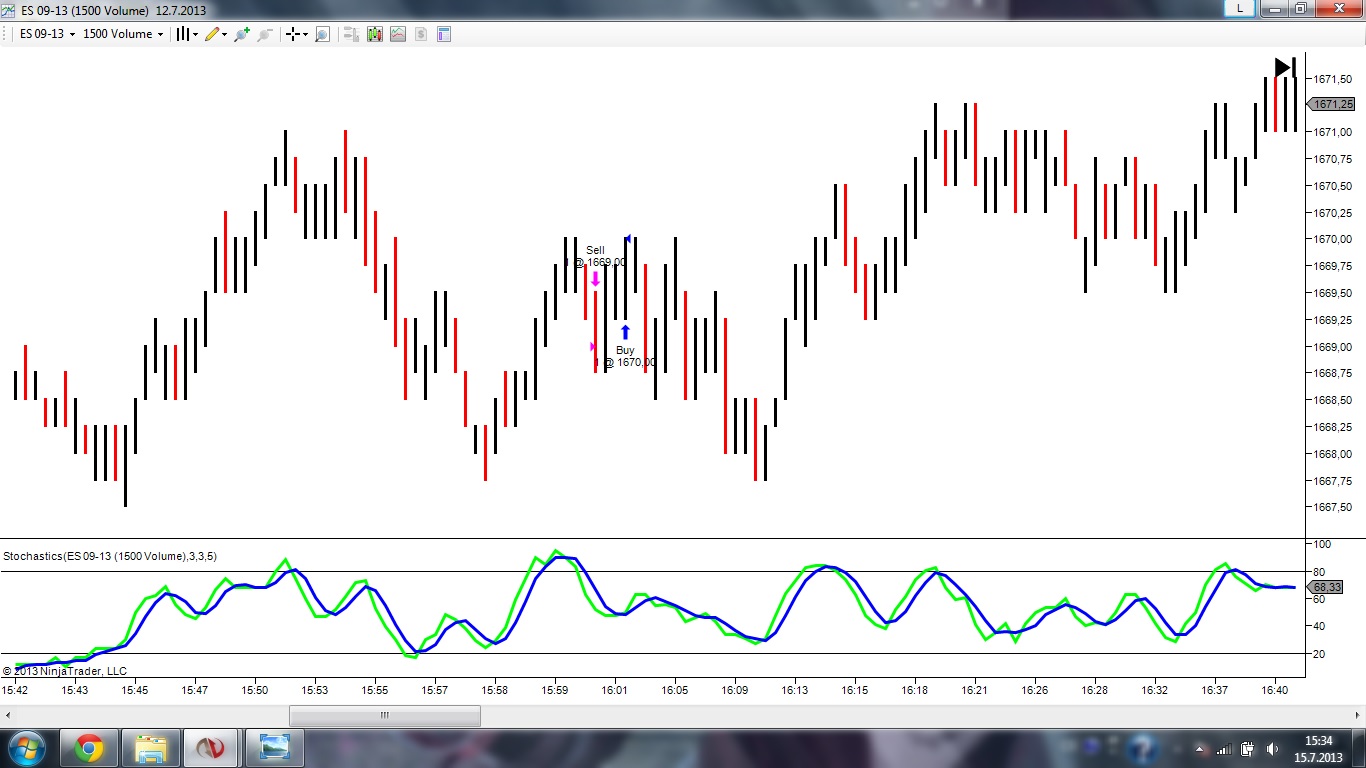Click the black play marker on chart

click(1282, 67)
